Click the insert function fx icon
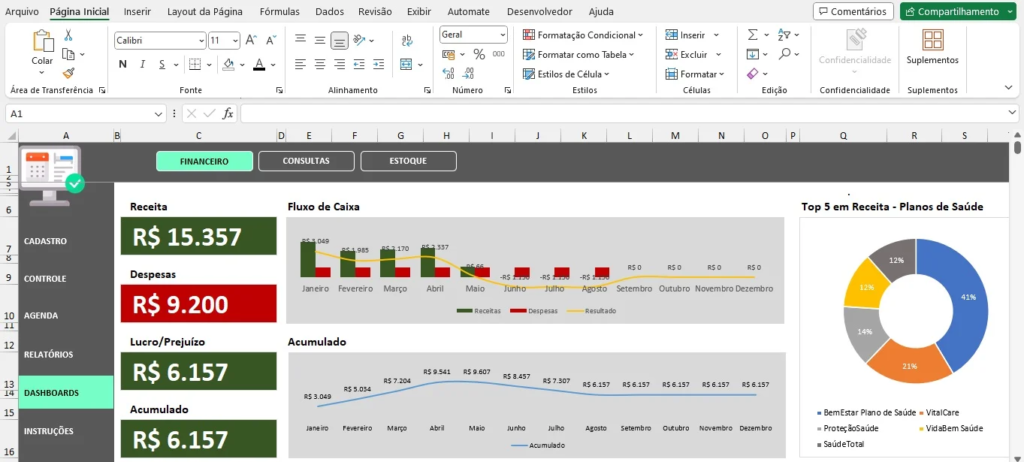Image resolution: width=1024 pixels, height=462 pixels. 228,114
